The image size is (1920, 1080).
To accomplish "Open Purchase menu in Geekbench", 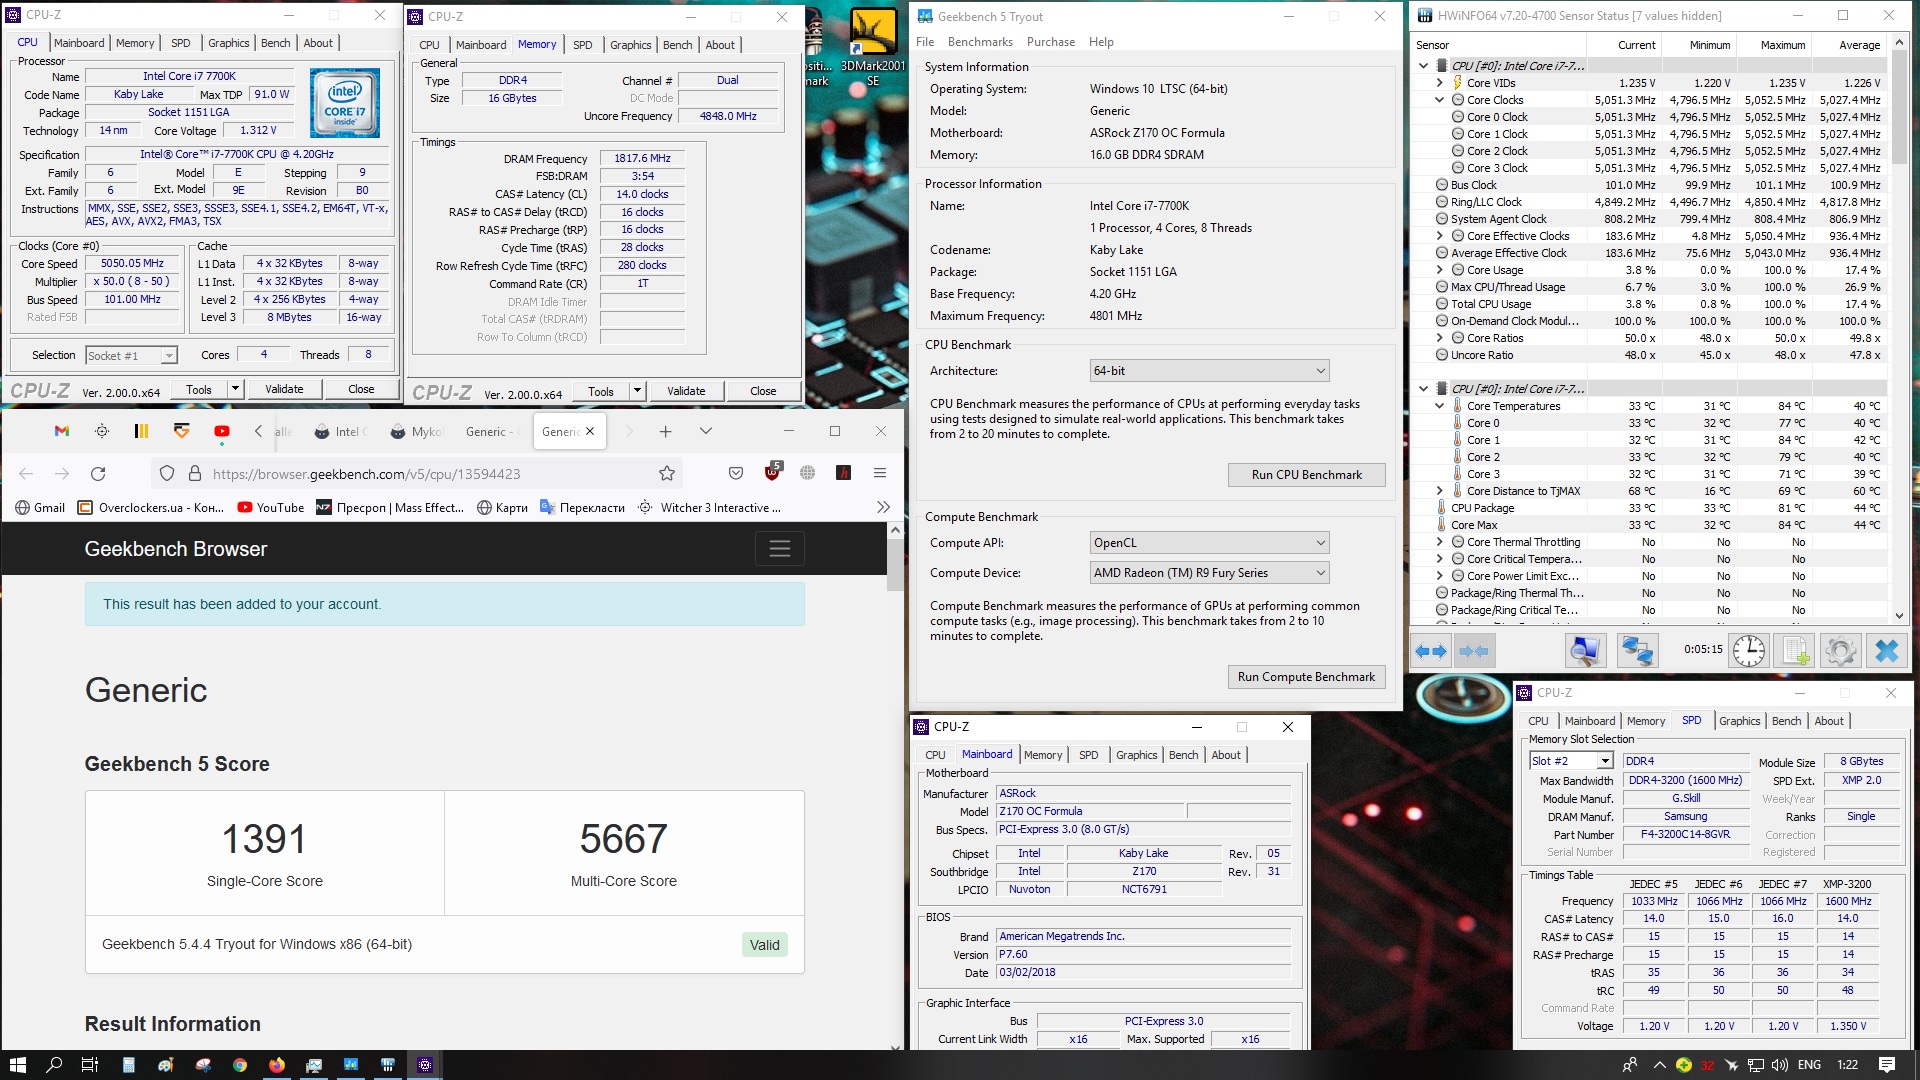I will pos(1051,42).
